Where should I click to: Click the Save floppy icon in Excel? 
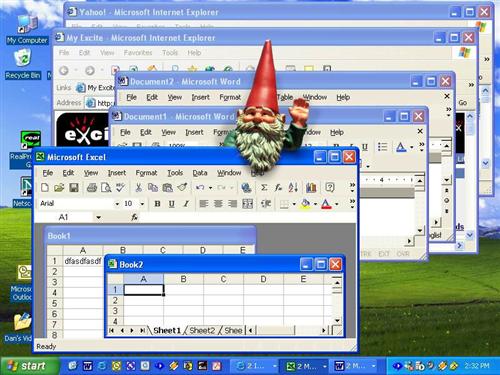click(x=74, y=188)
